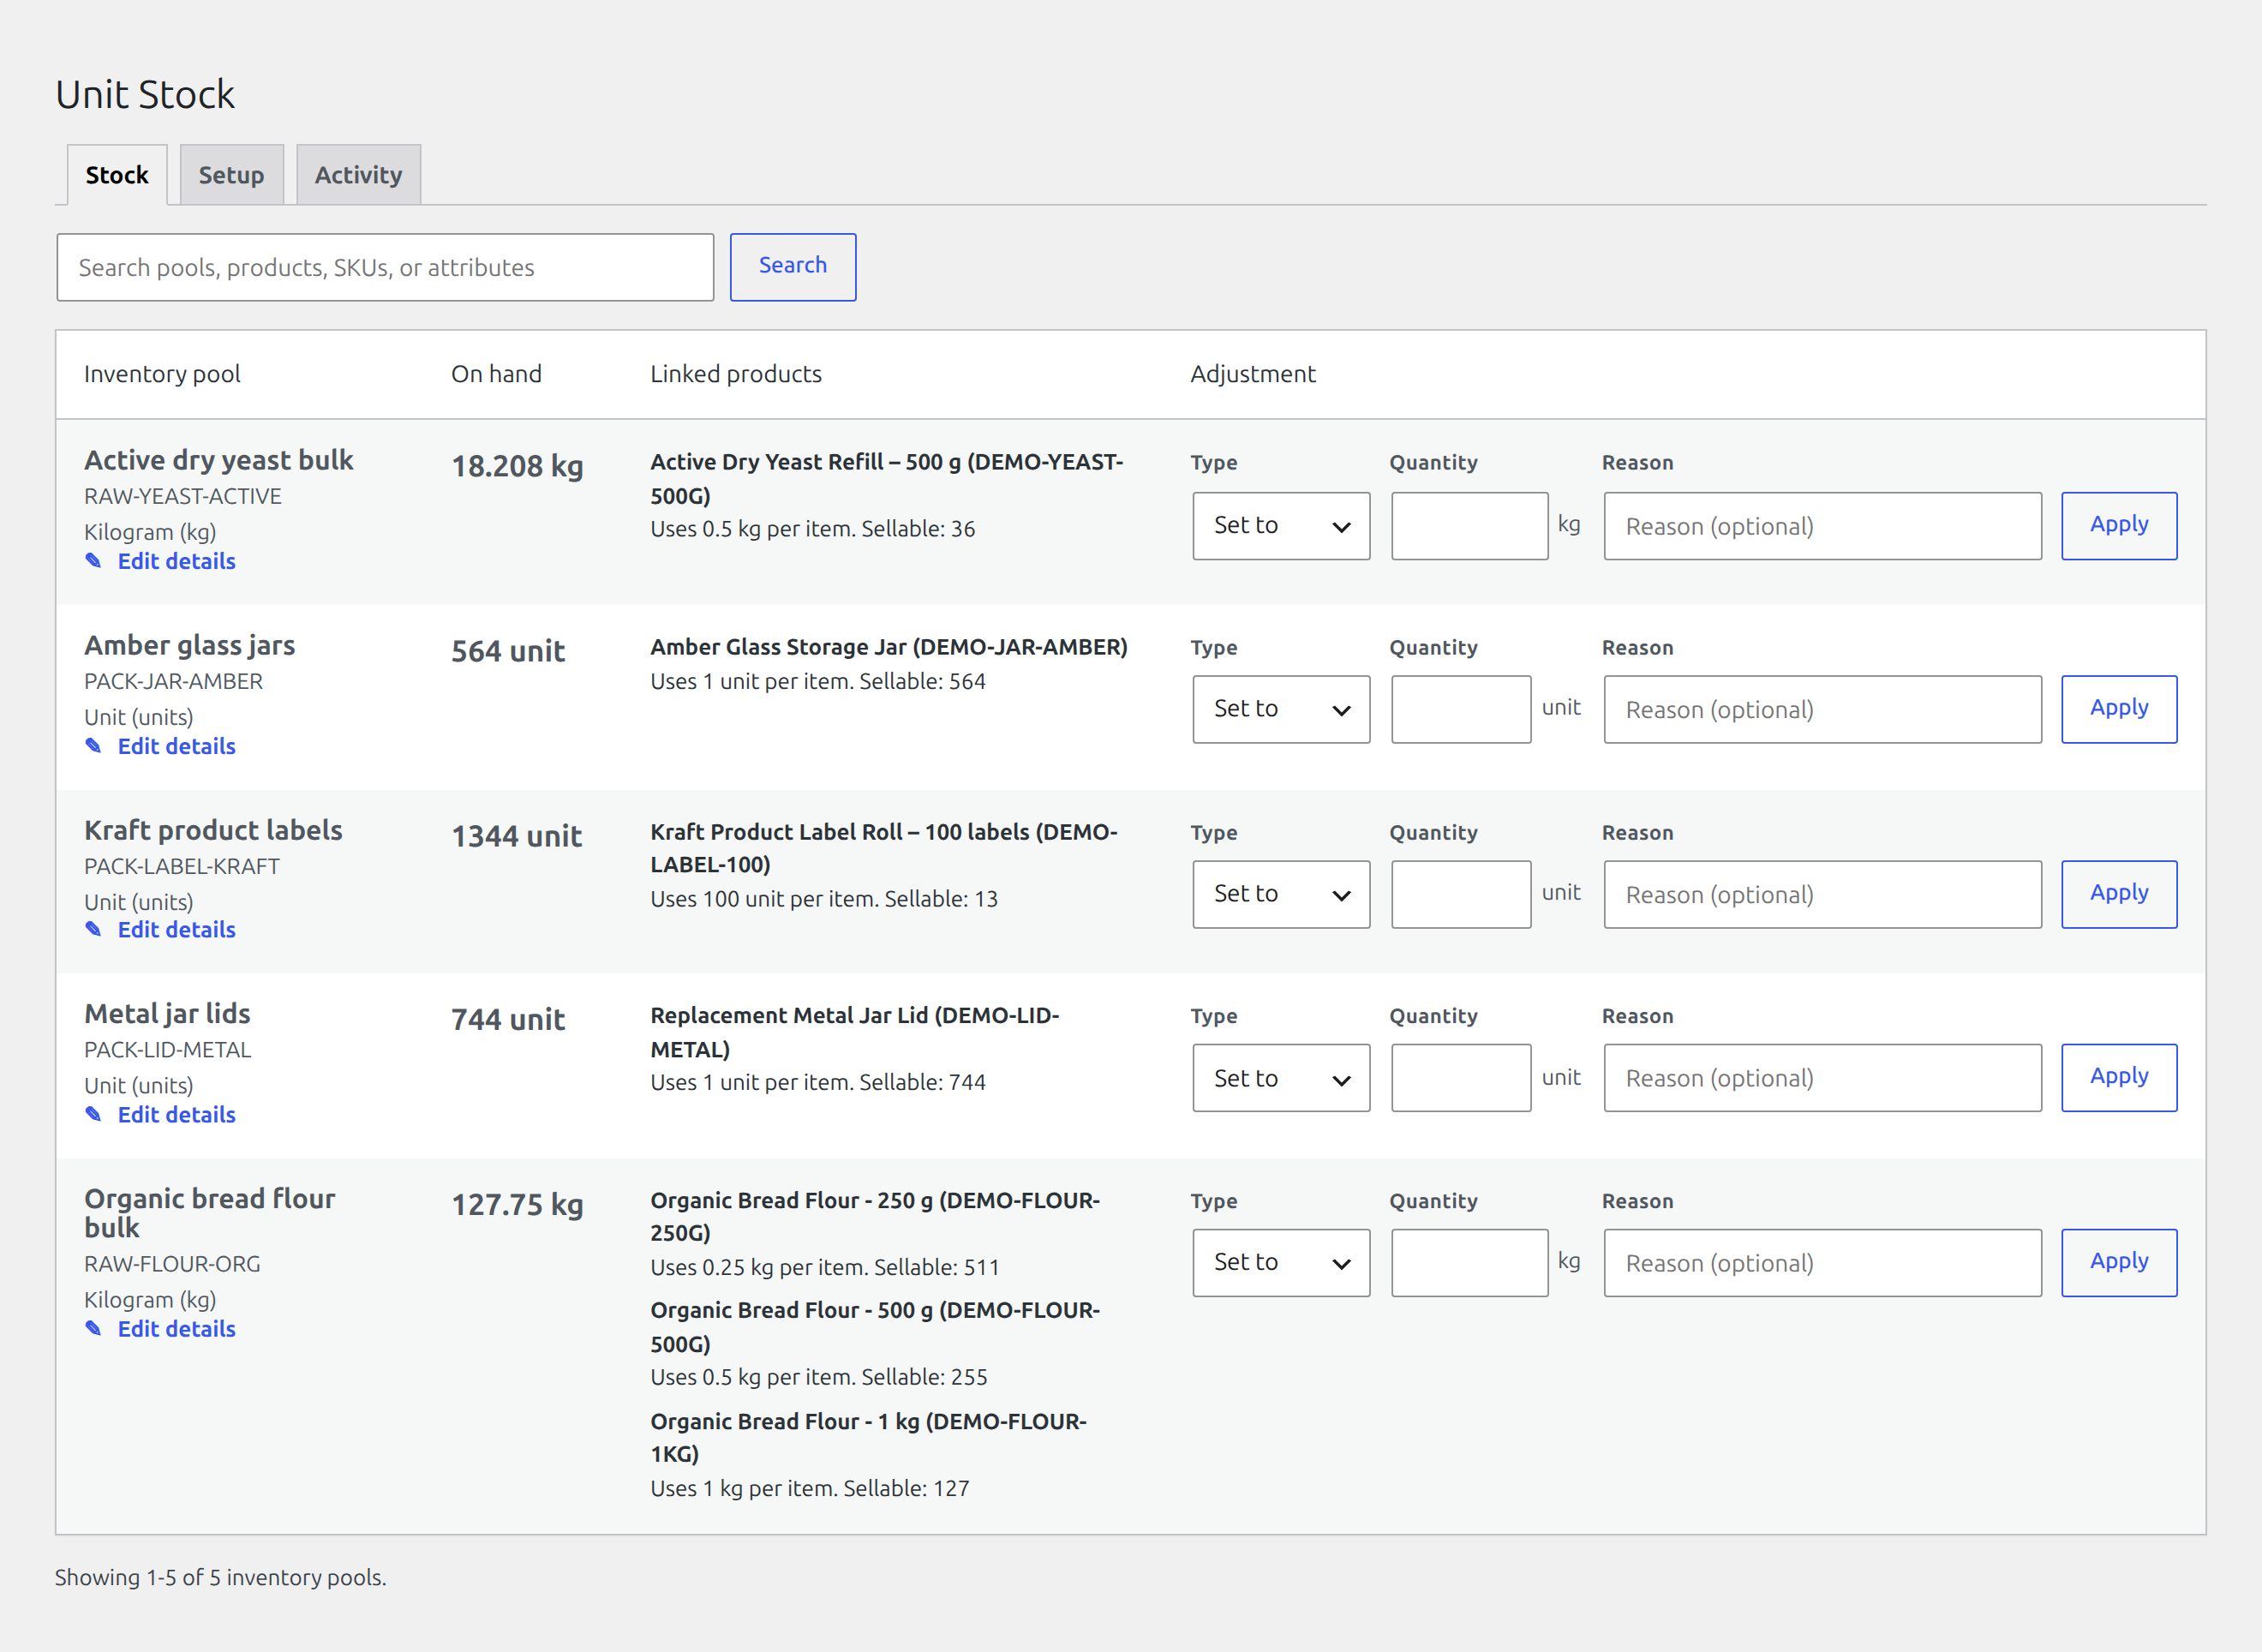Click linked product Kraft Product Label Roll
Viewport: 2262px width, 1652px height.
pos(884,848)
